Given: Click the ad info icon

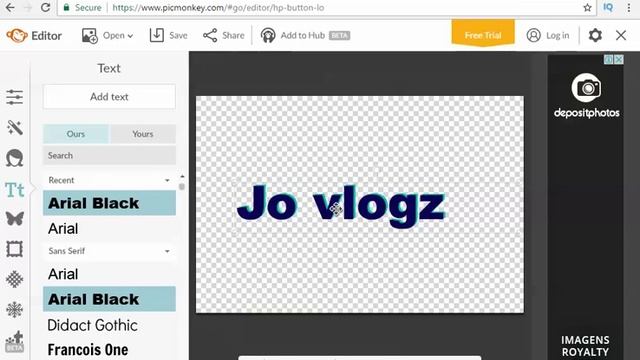Looking at the screenshot, I should tap(609, 60).
